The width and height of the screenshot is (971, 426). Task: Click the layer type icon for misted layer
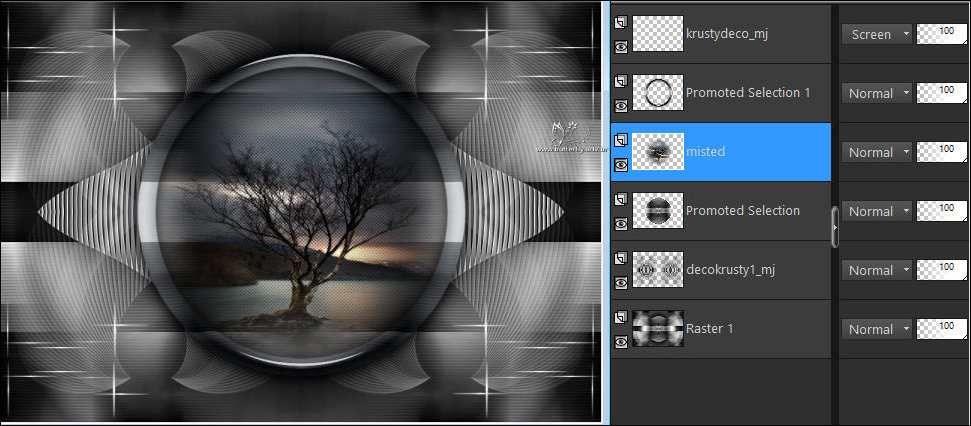pos(620,140)
